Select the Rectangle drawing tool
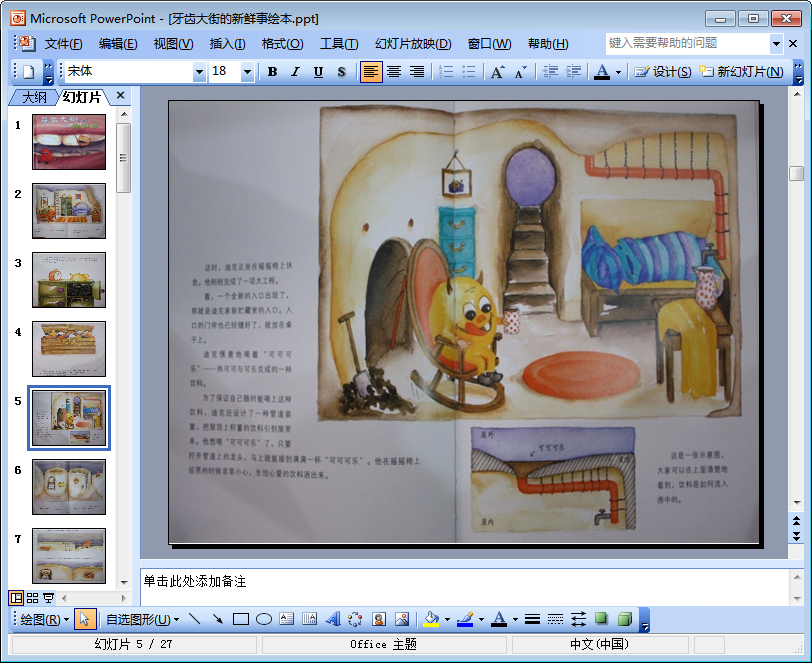Image resolution: width=812 pixels, height=663 pixels. 241,619
